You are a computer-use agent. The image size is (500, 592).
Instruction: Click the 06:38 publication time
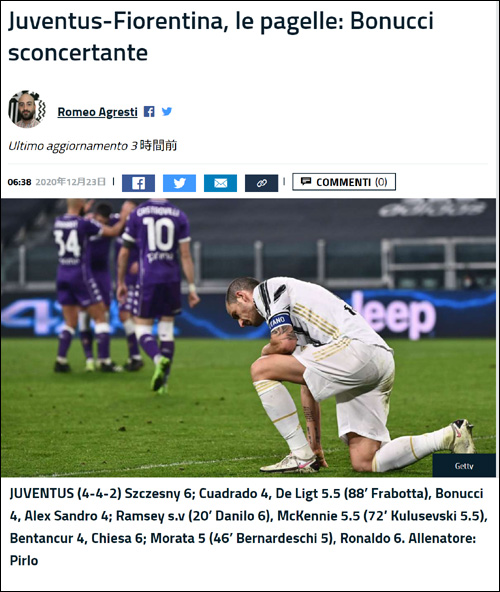19,182
